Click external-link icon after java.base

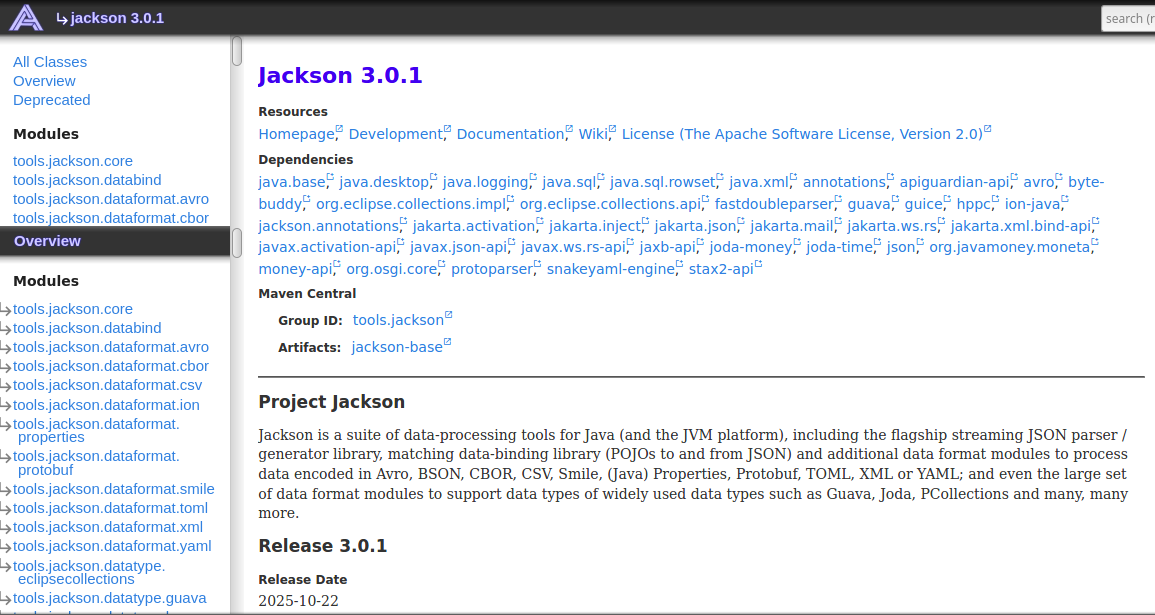[330, 177]
